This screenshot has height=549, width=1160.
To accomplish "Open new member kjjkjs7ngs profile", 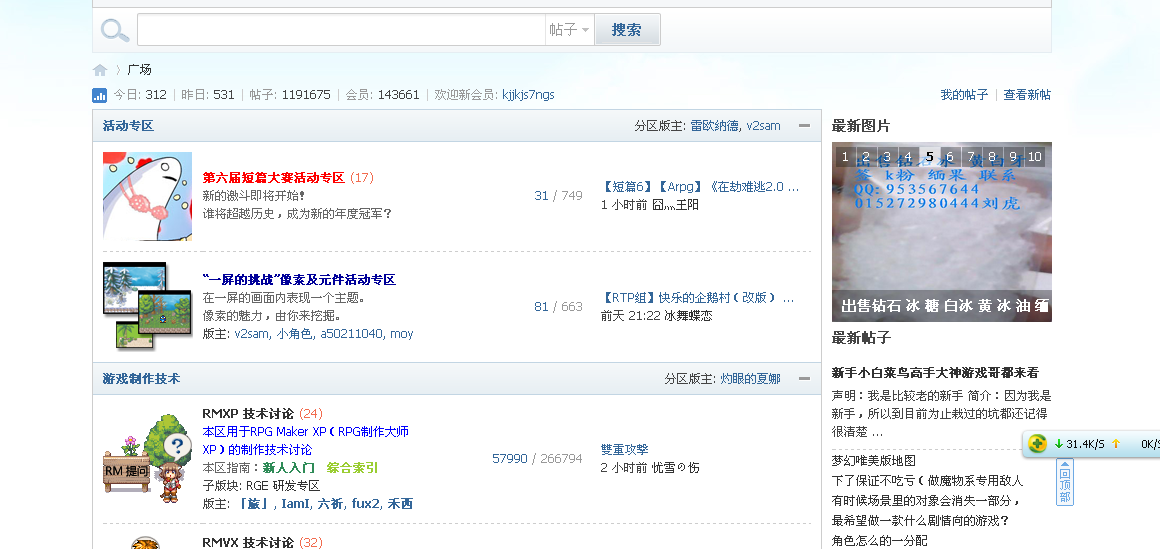I will [x=528, y=95].
